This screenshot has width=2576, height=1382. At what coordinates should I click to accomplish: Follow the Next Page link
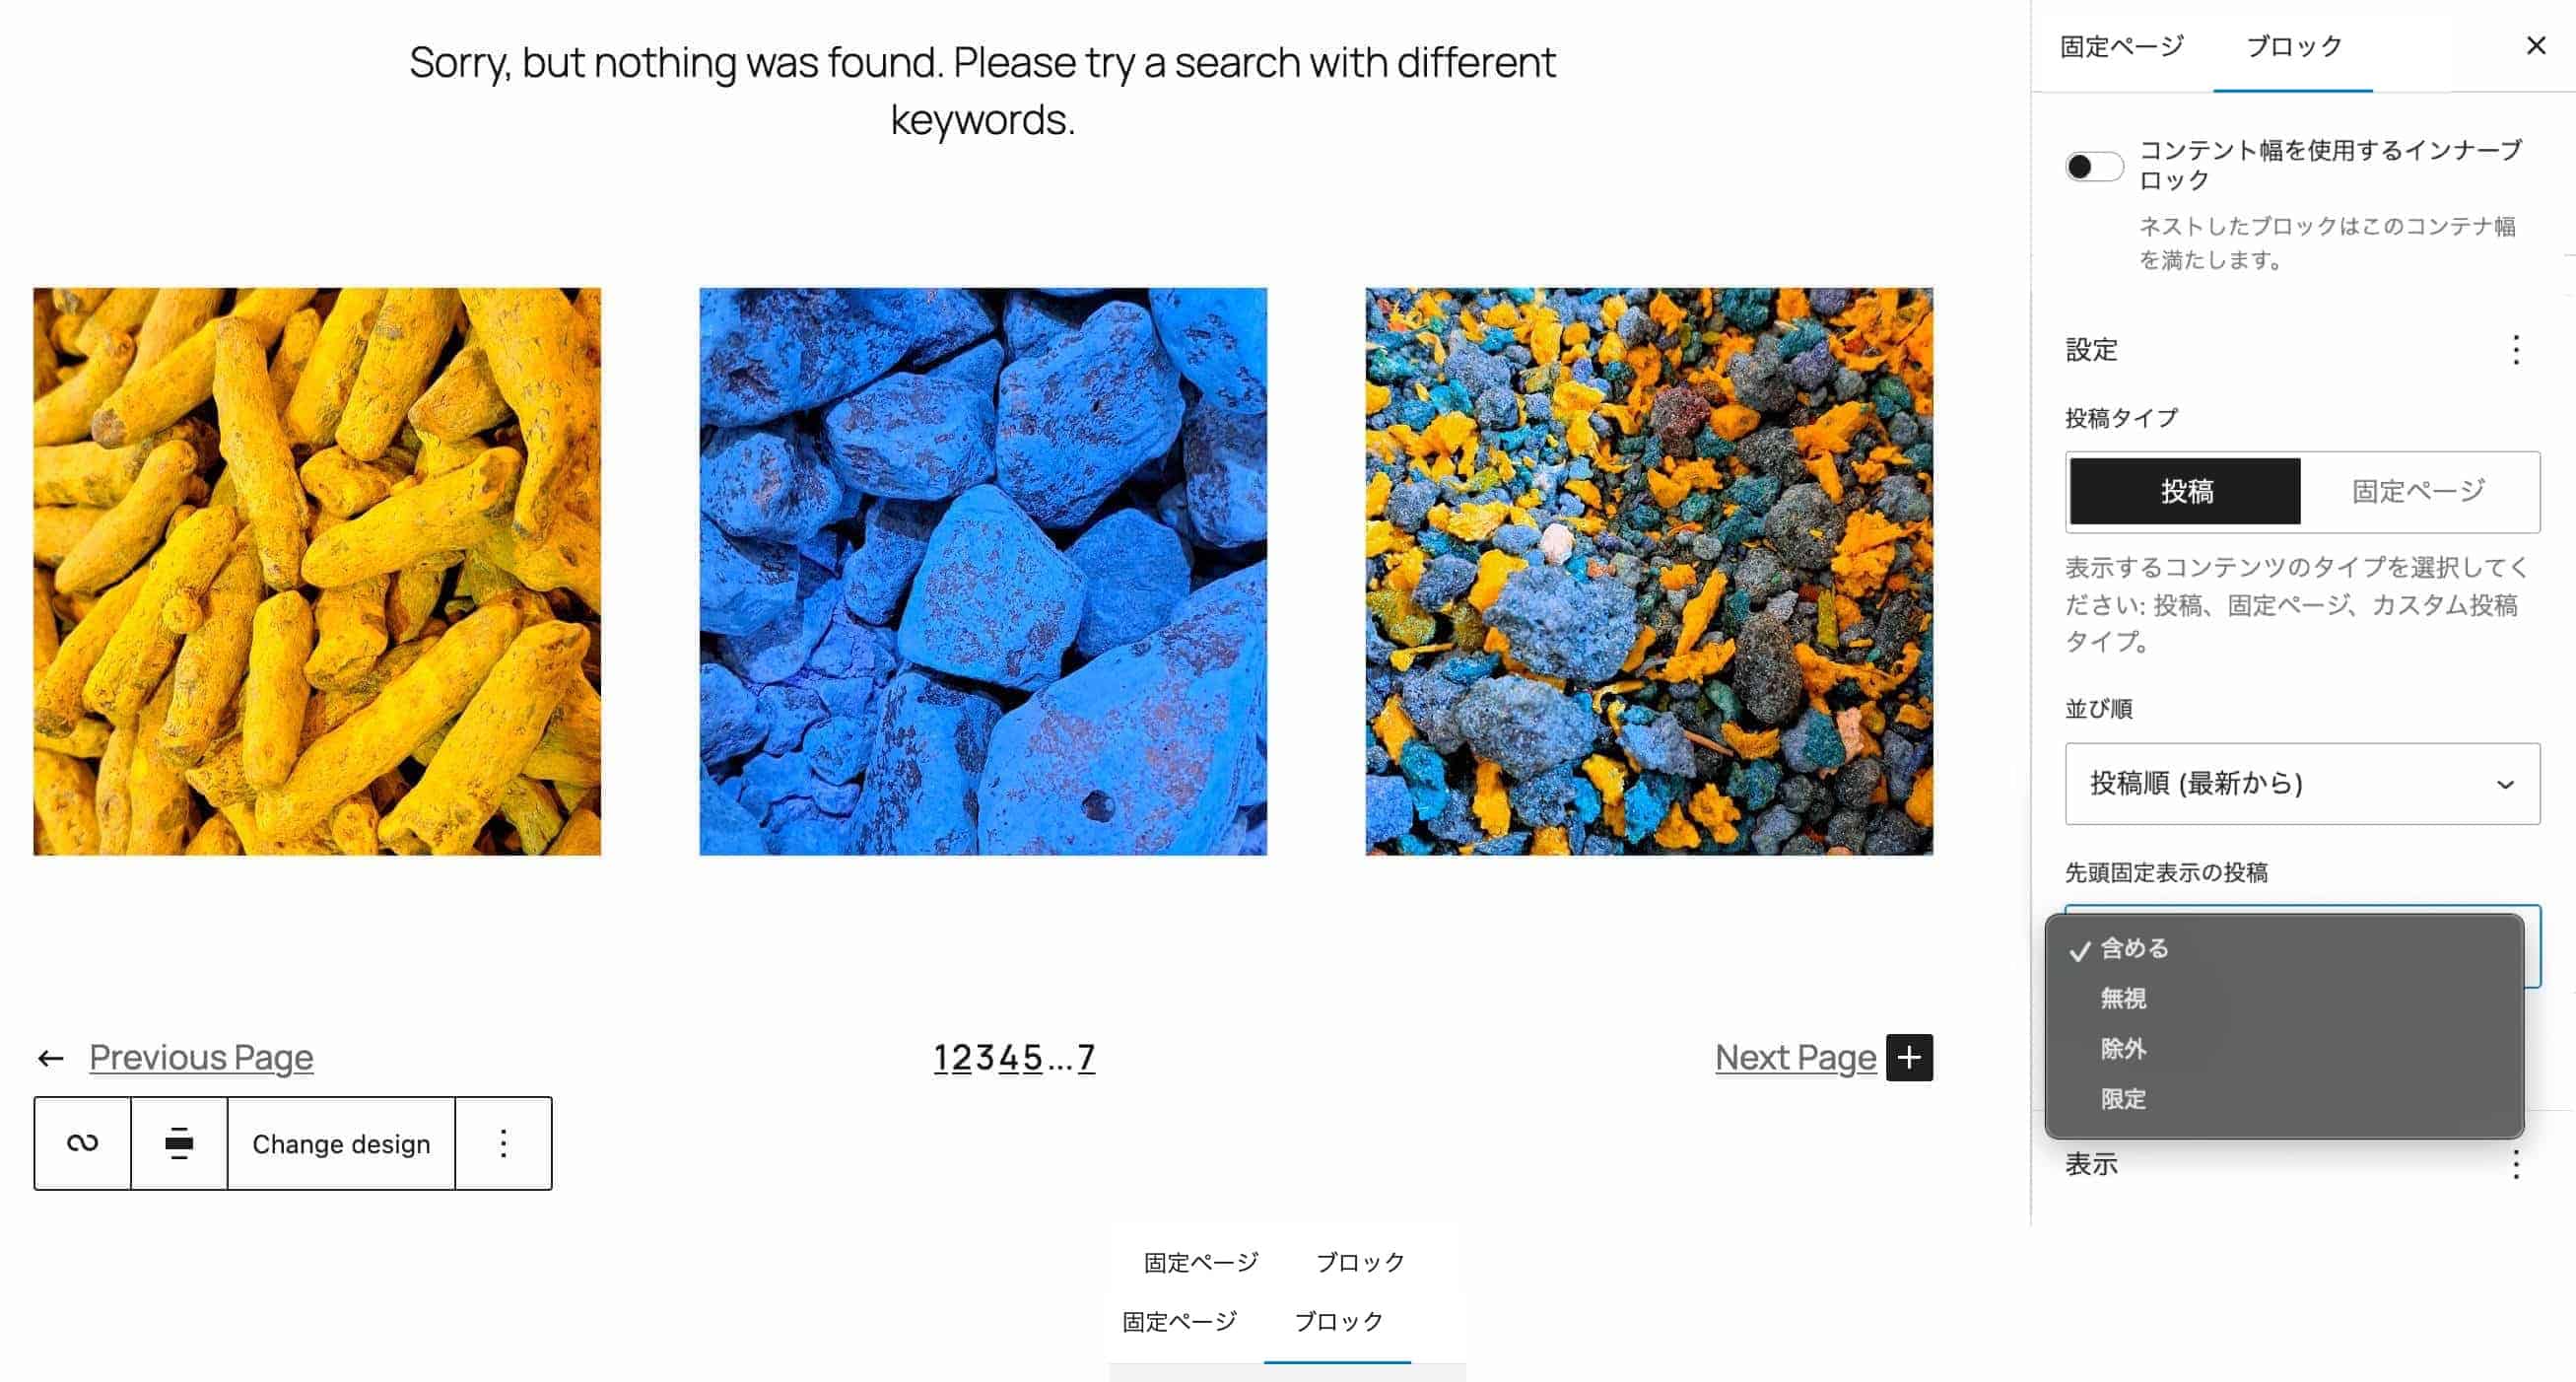coord(1795,1057)
